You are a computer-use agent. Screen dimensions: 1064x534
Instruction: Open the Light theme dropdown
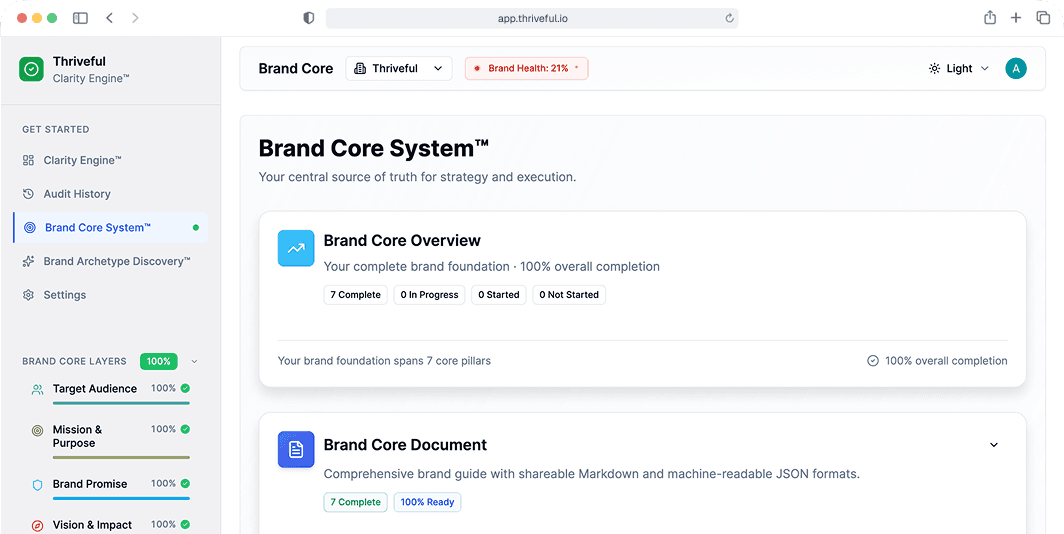958,69
